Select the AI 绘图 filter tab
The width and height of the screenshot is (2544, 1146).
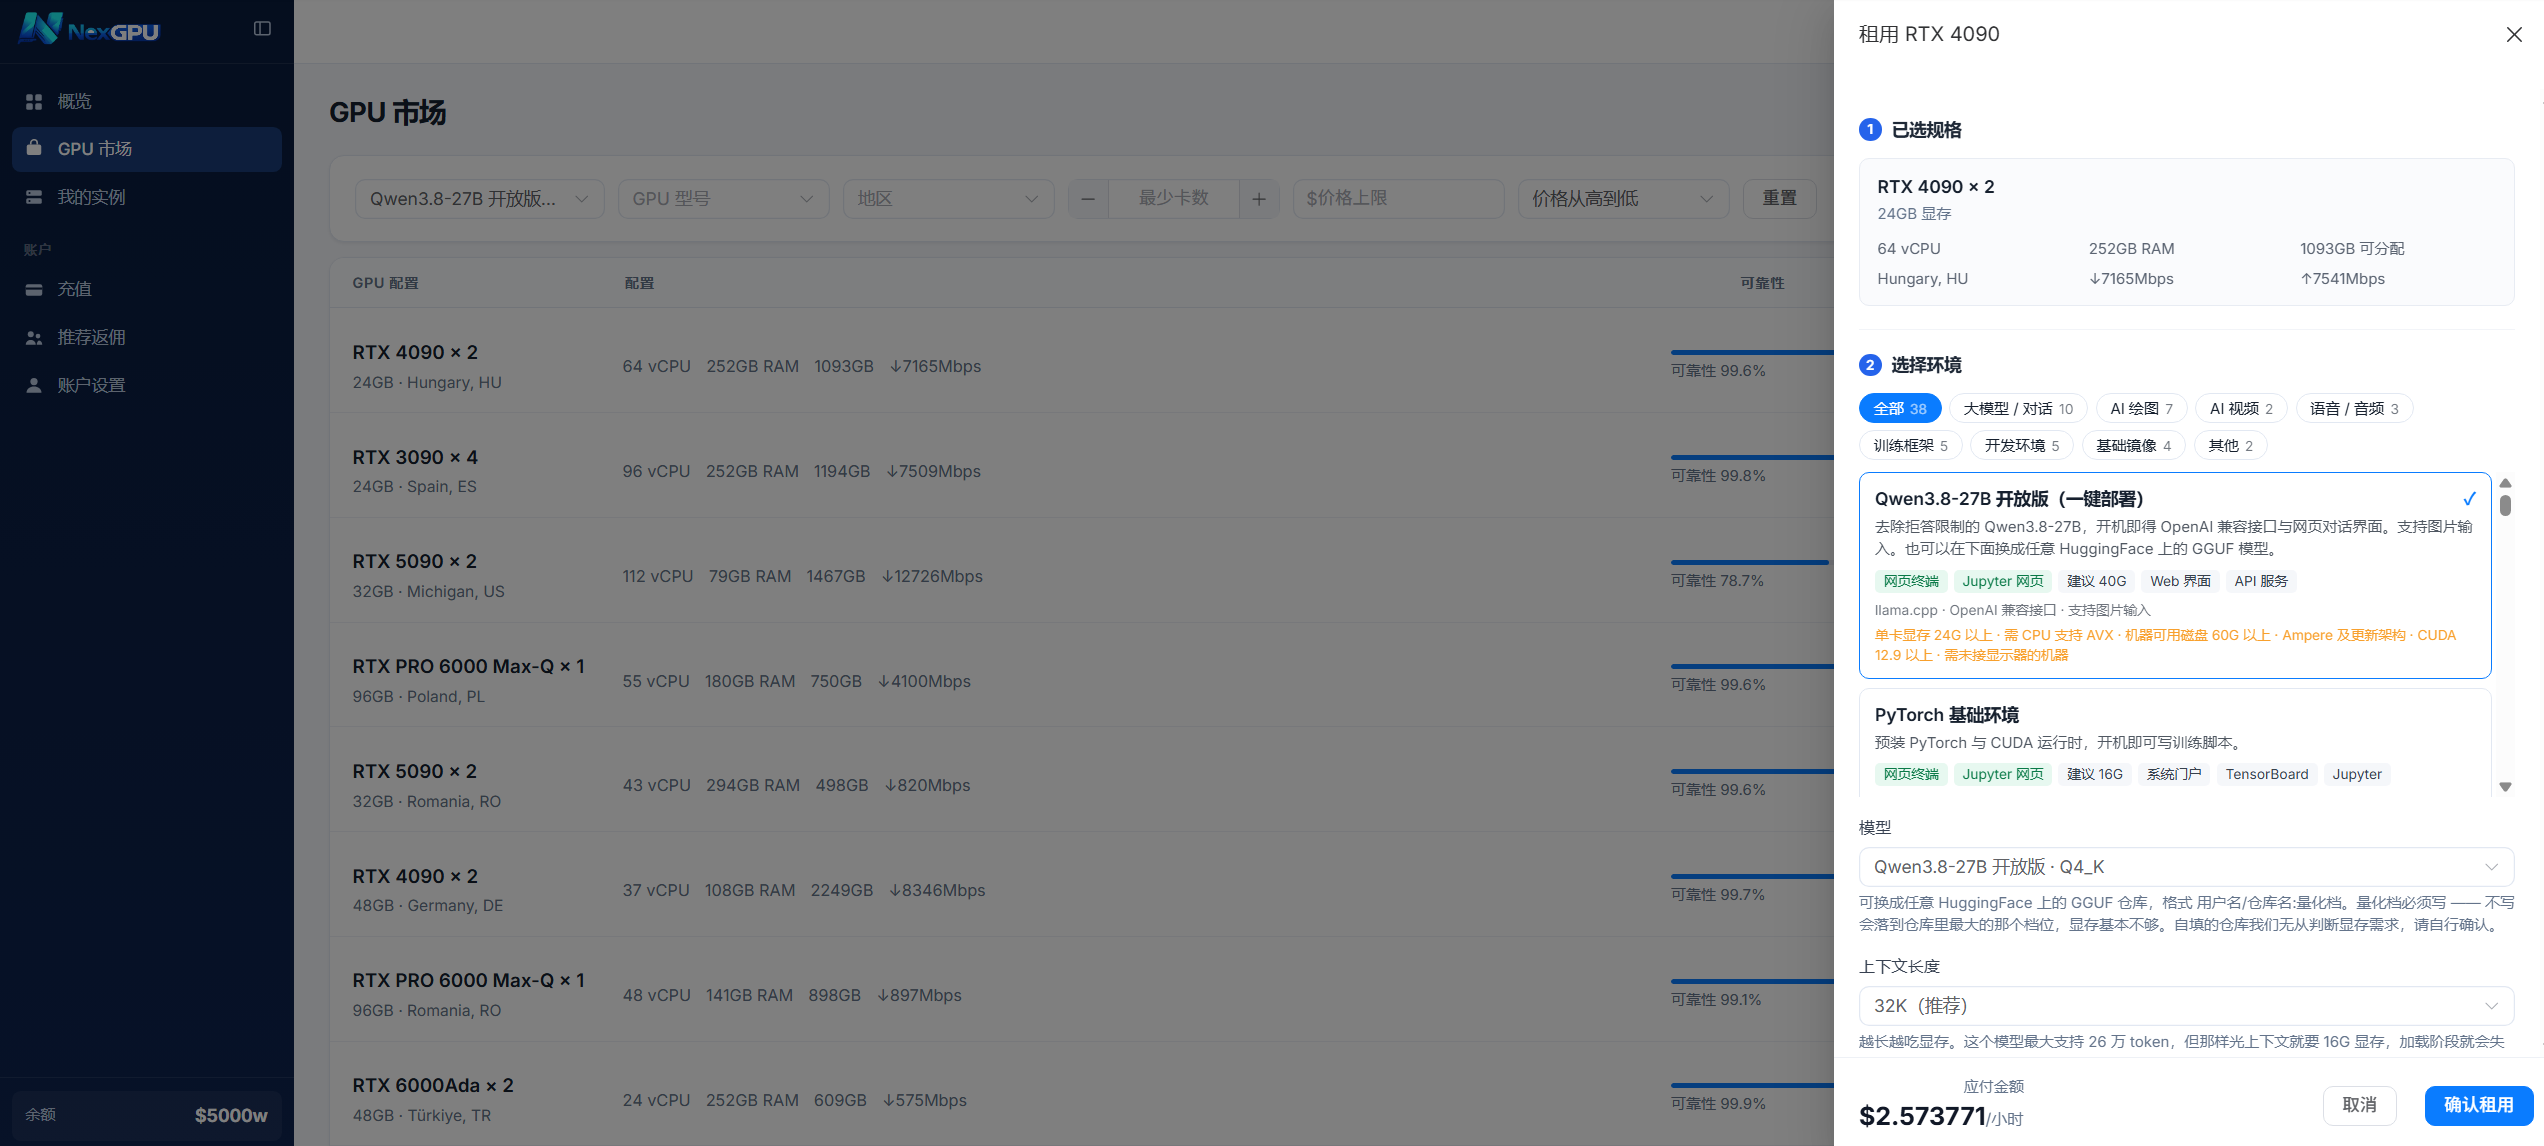click(x=2141, y=408)
